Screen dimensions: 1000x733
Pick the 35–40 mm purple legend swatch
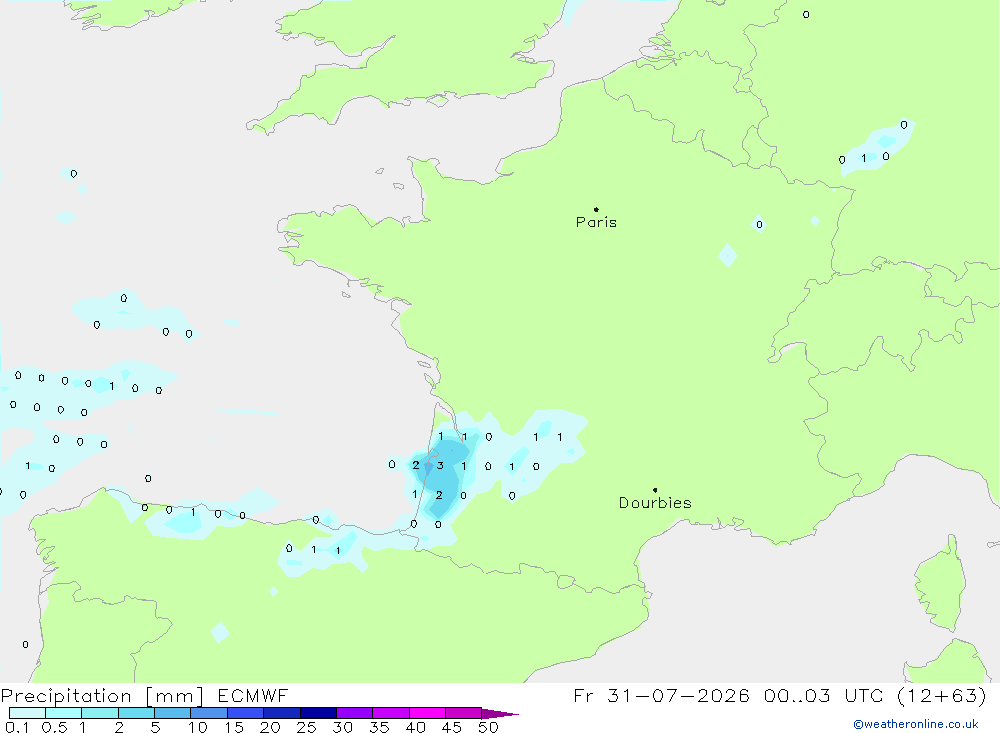coord(391,713)
